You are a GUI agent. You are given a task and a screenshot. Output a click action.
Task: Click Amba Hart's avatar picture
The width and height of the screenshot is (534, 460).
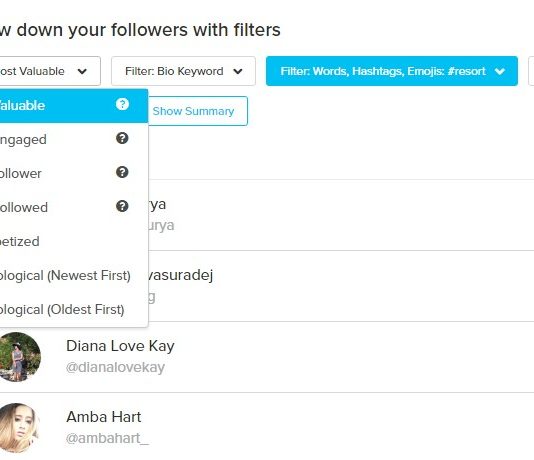coord(19,428)
